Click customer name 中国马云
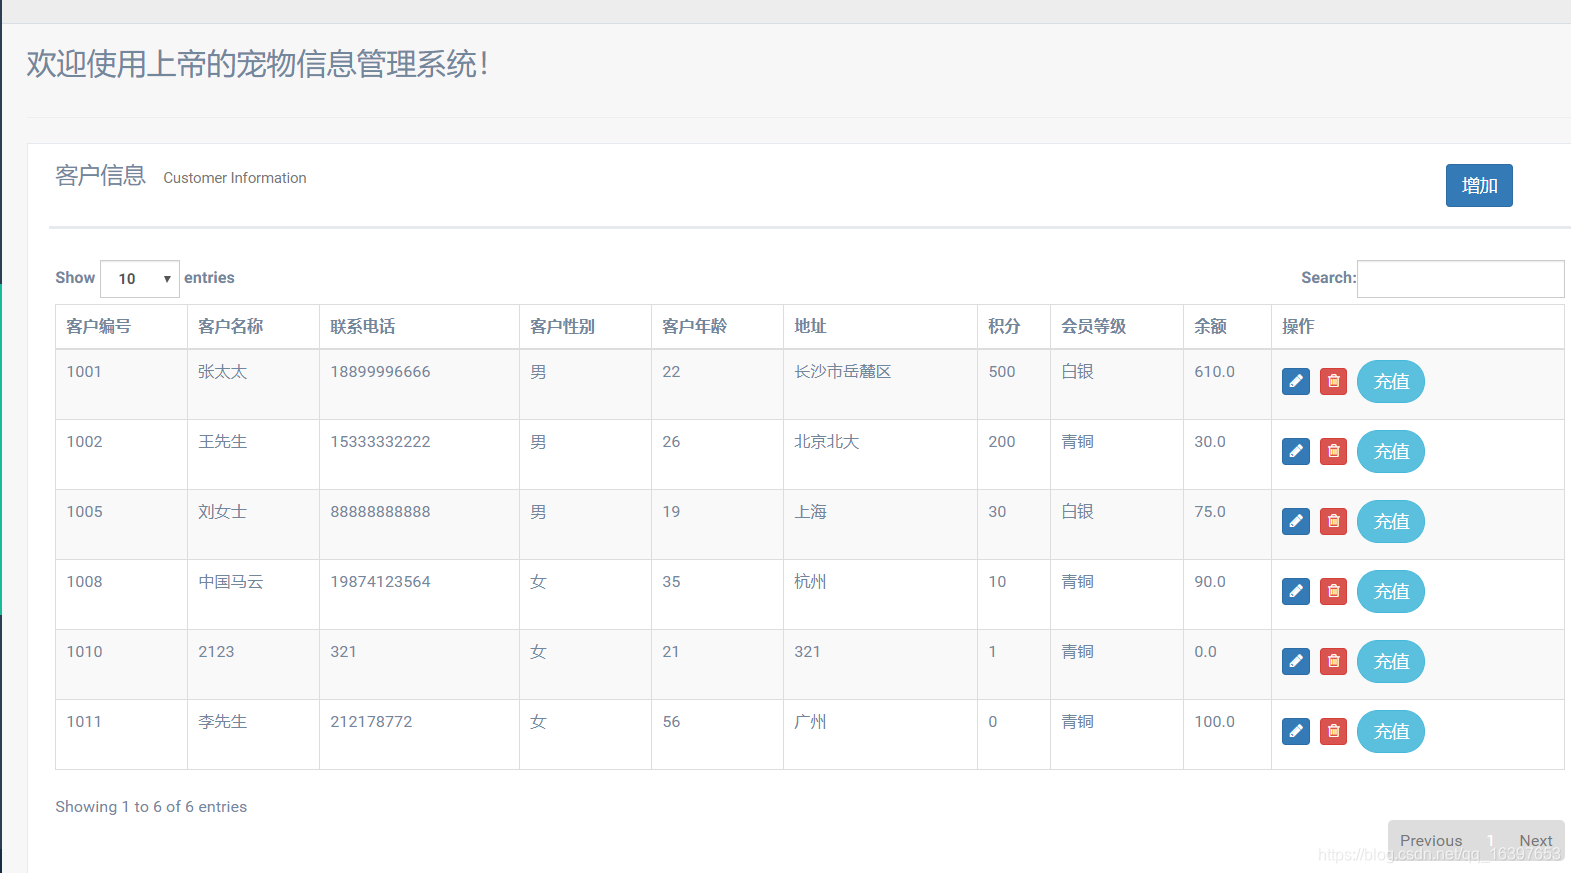This screenshot has height=873, width=1571. click(230, 582)
